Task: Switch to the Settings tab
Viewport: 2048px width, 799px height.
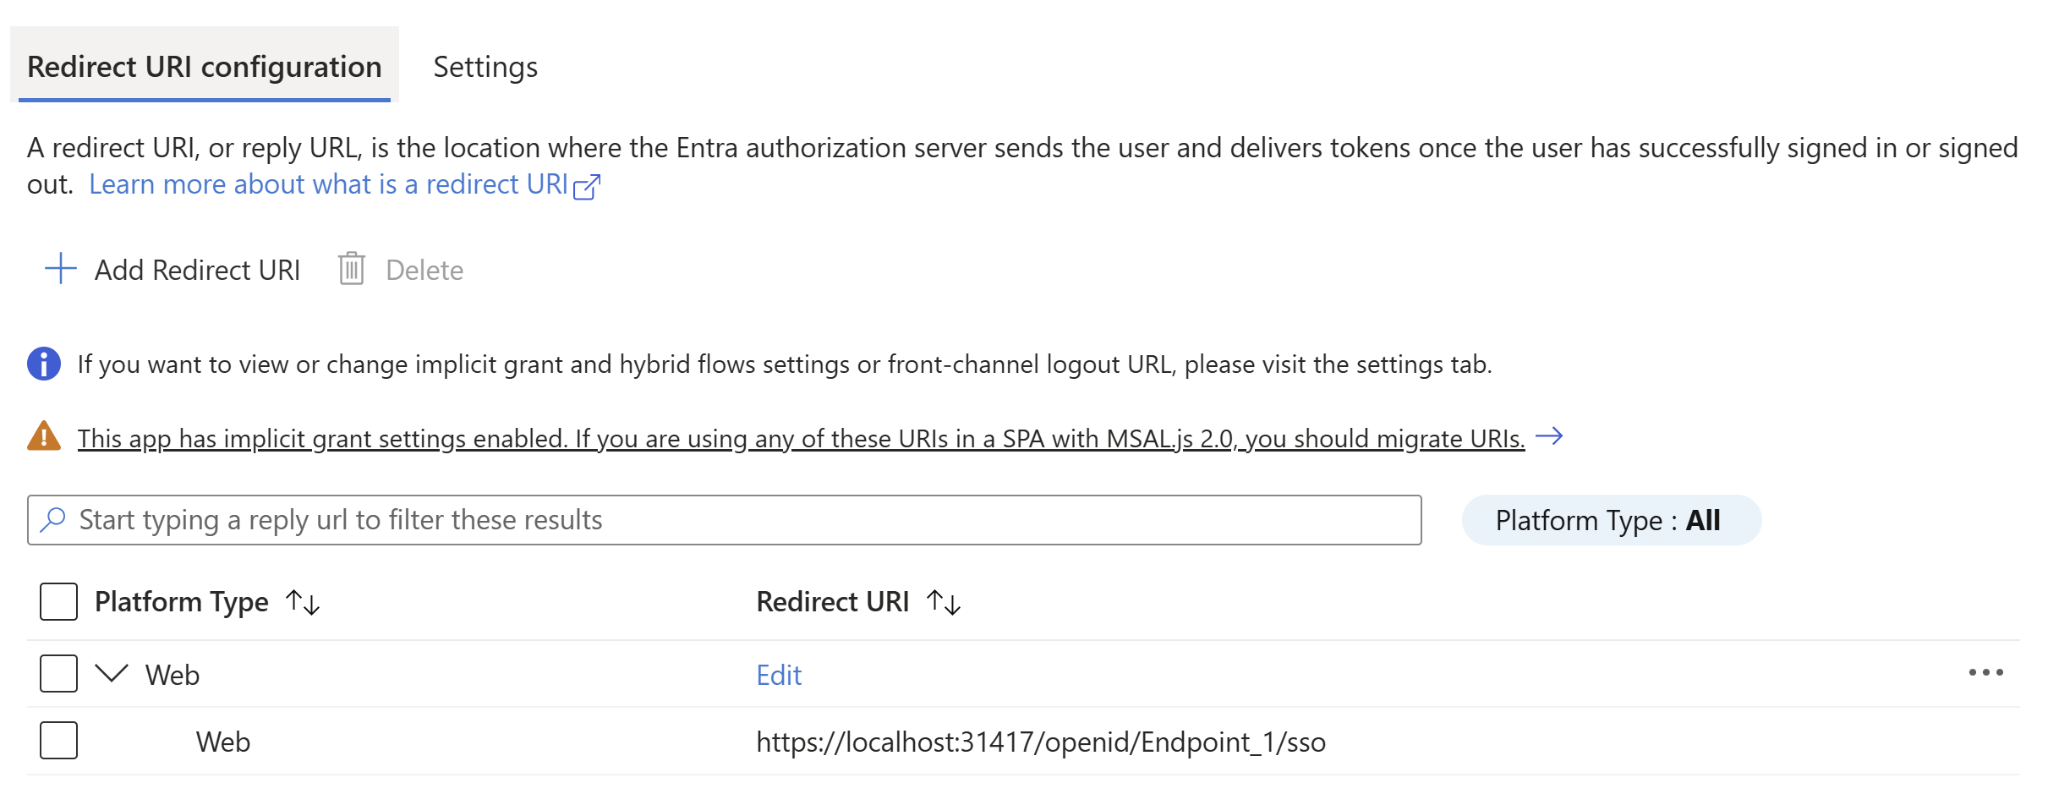Action: click(x=485, y=67)
